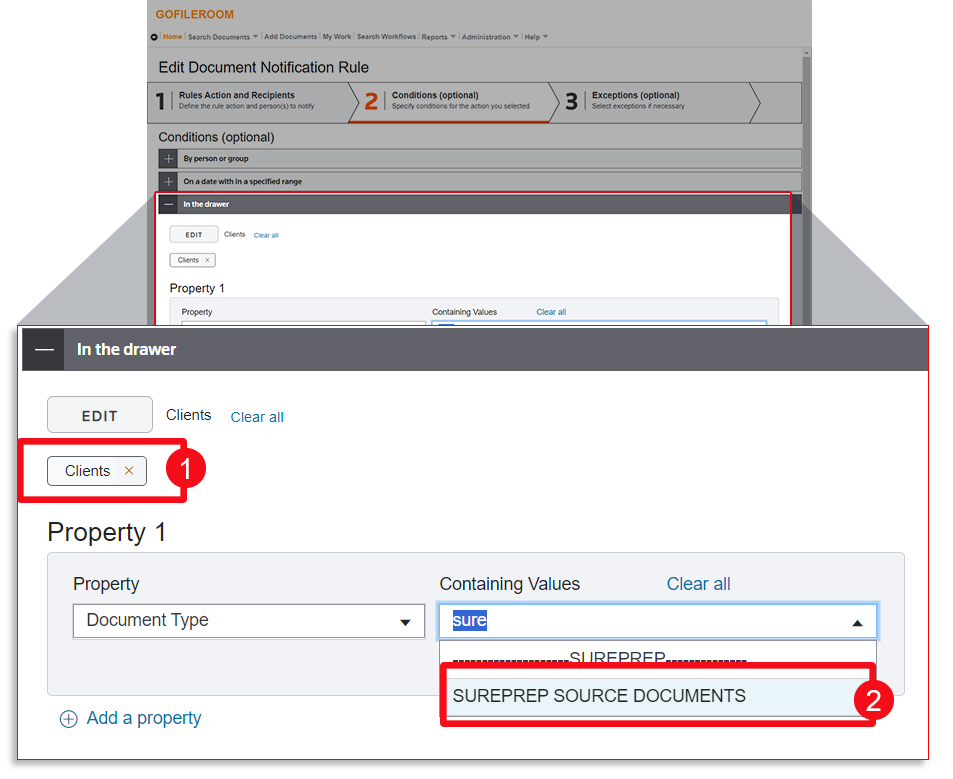Open the Home menu item
The image size is (953, 779).
tap(173, 36)
